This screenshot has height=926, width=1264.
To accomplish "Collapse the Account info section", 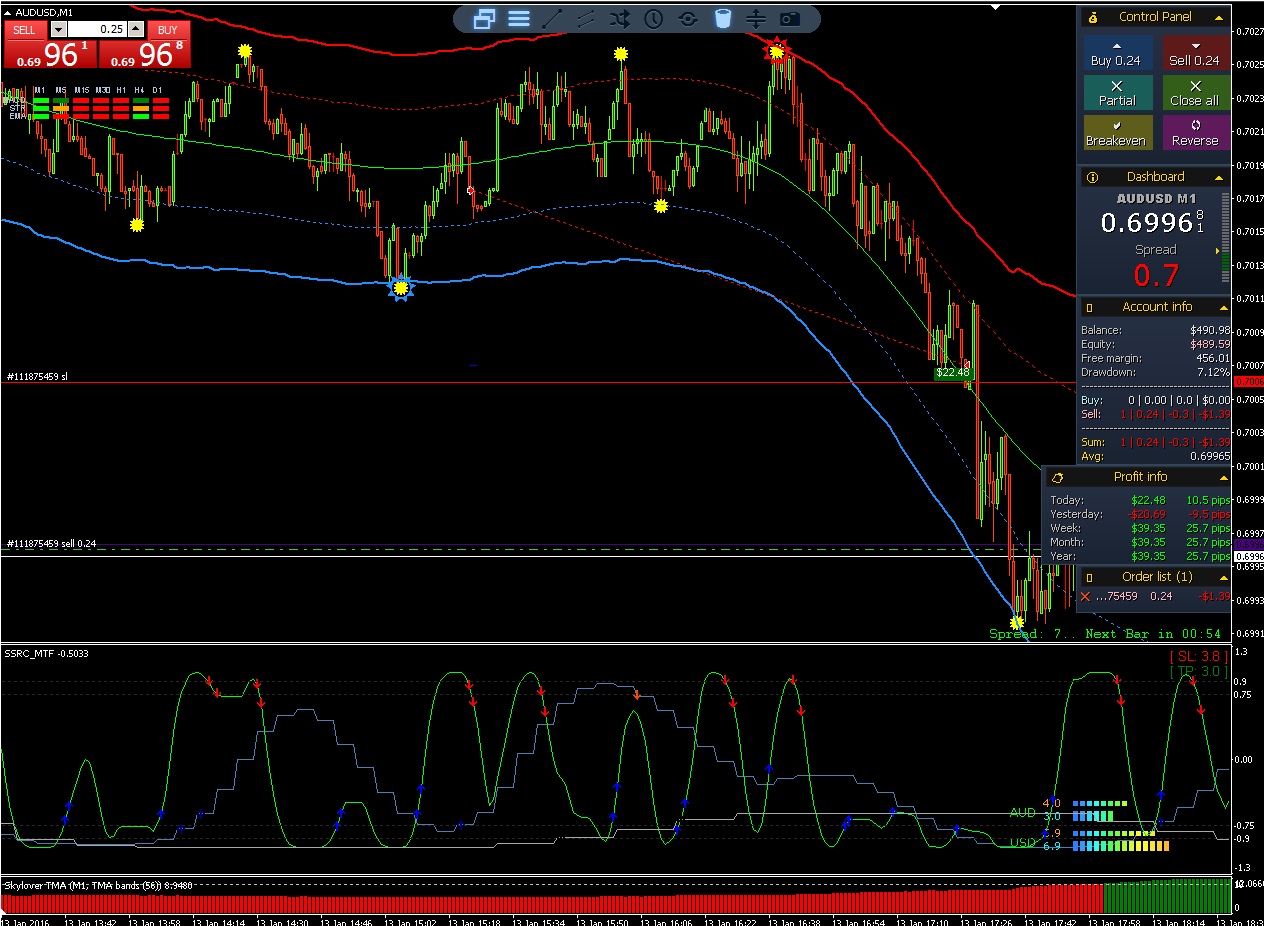I will point(1223,307).
